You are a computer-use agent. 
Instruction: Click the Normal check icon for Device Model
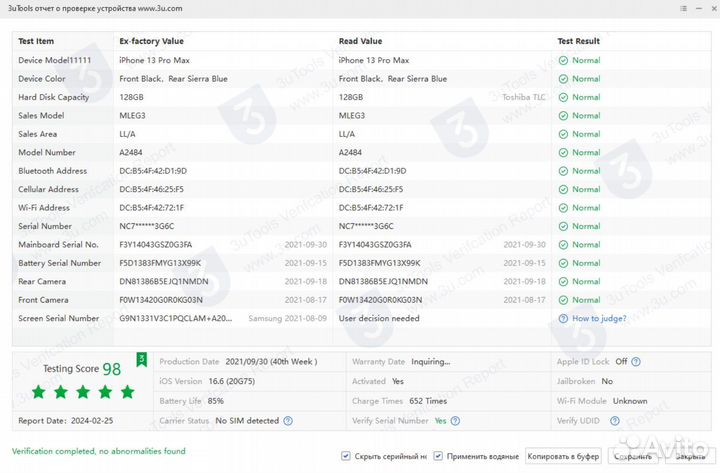[563, 60]
